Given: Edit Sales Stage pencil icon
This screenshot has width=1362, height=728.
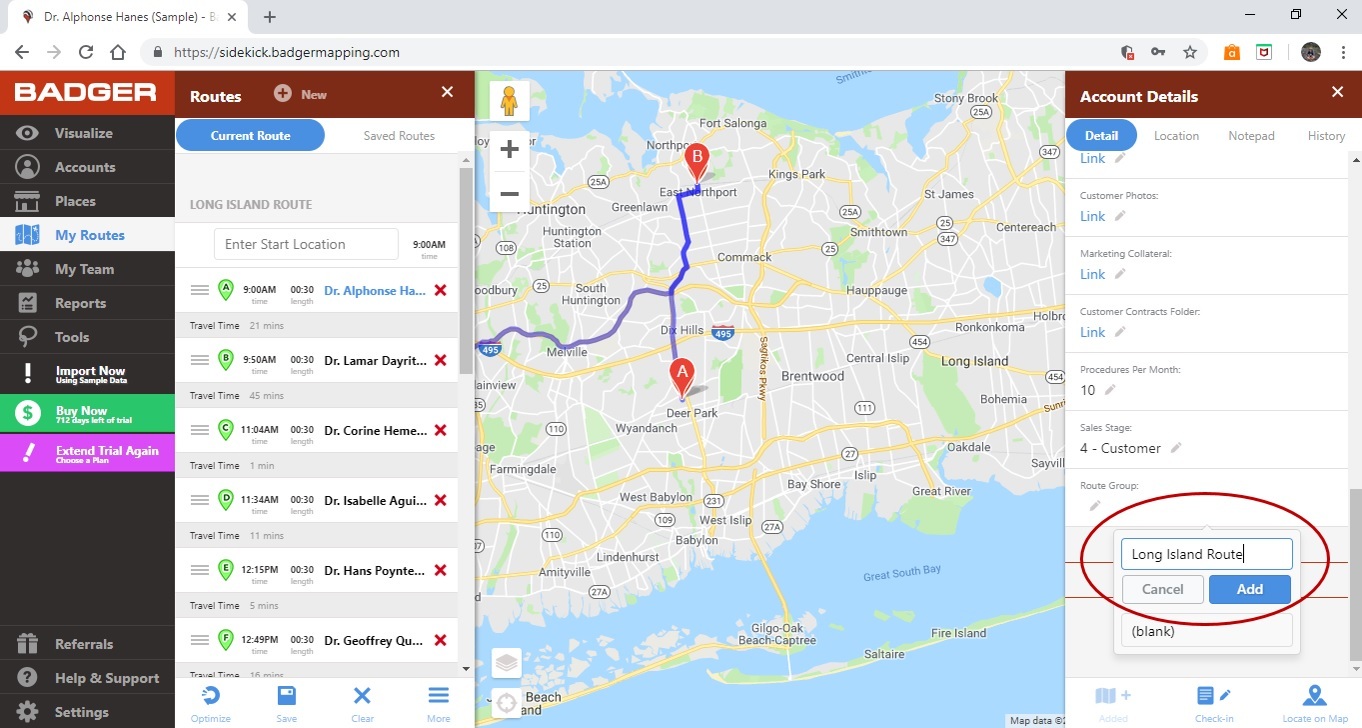Looking at the screenshot, I should (1176, 448).
